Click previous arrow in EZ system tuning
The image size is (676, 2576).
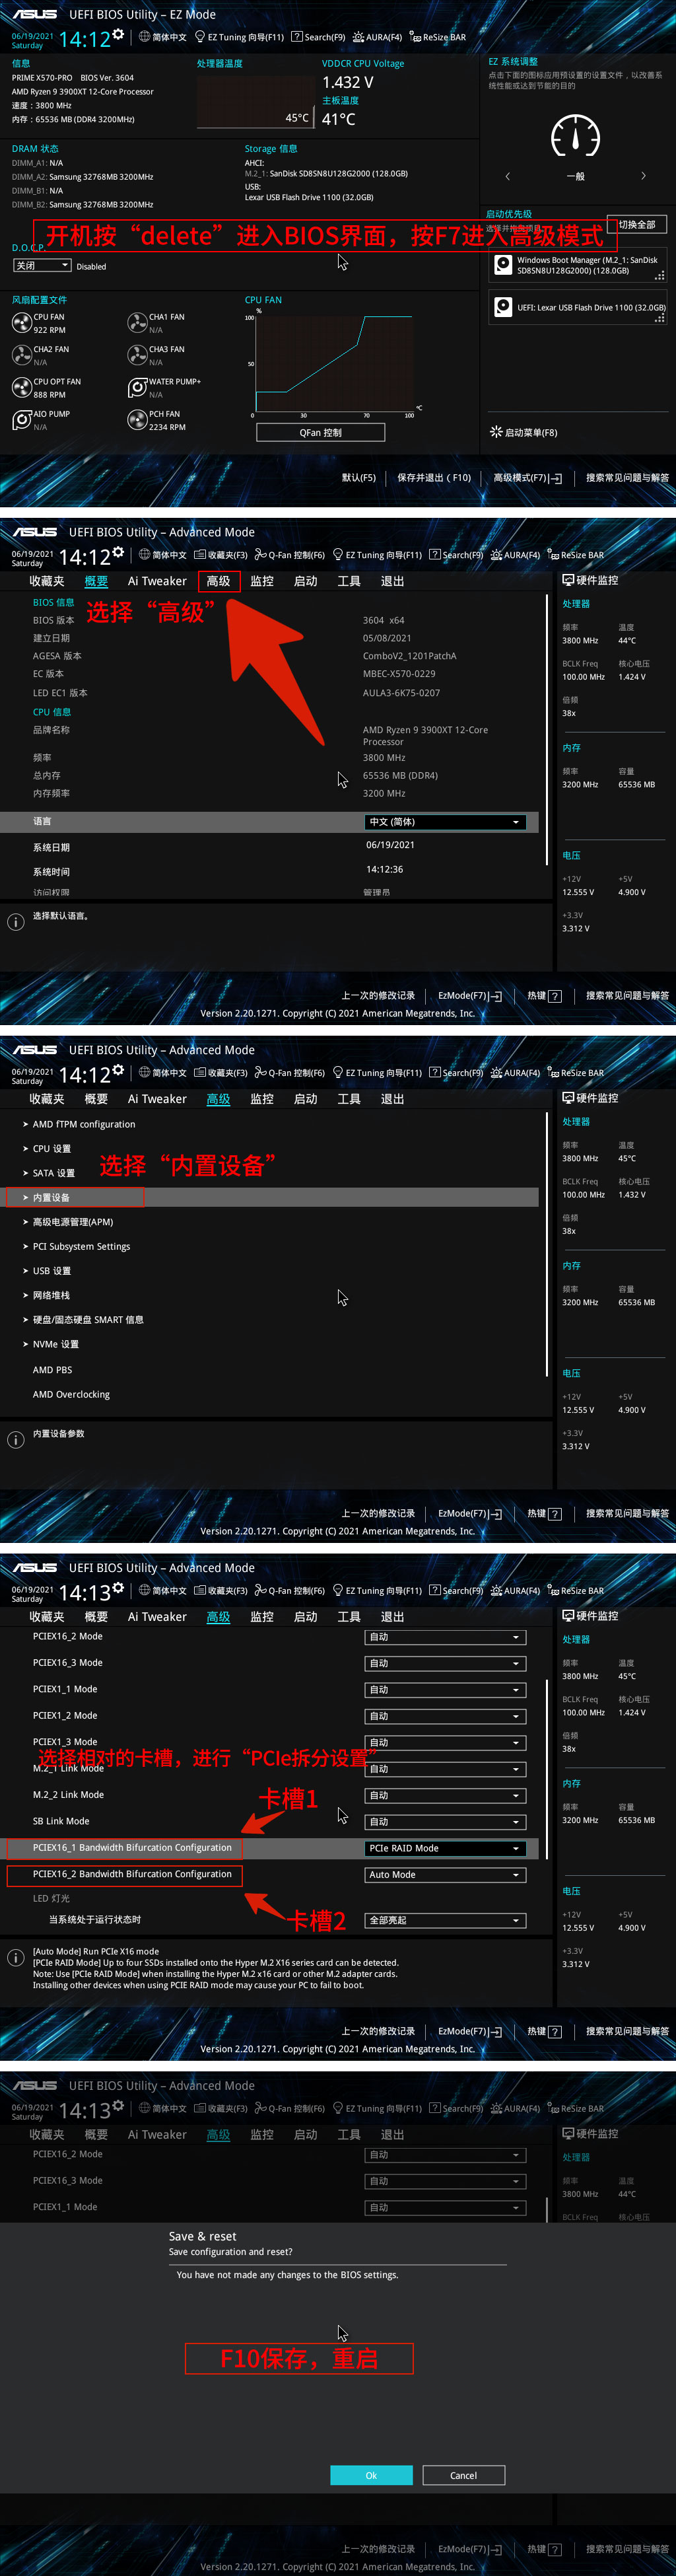(508, 176)
